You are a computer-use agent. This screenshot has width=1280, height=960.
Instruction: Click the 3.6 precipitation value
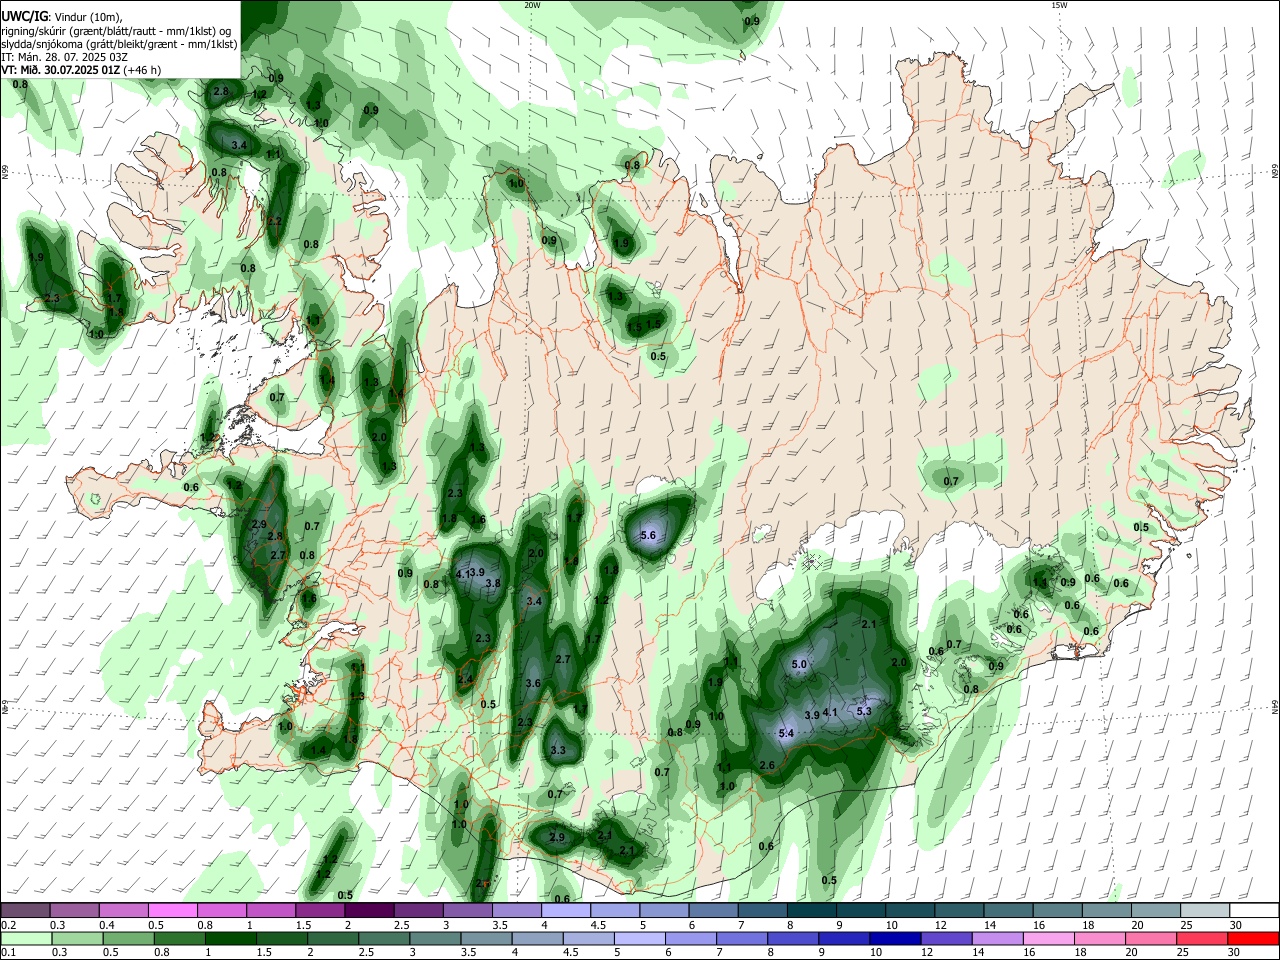click(x=533, y=684)
